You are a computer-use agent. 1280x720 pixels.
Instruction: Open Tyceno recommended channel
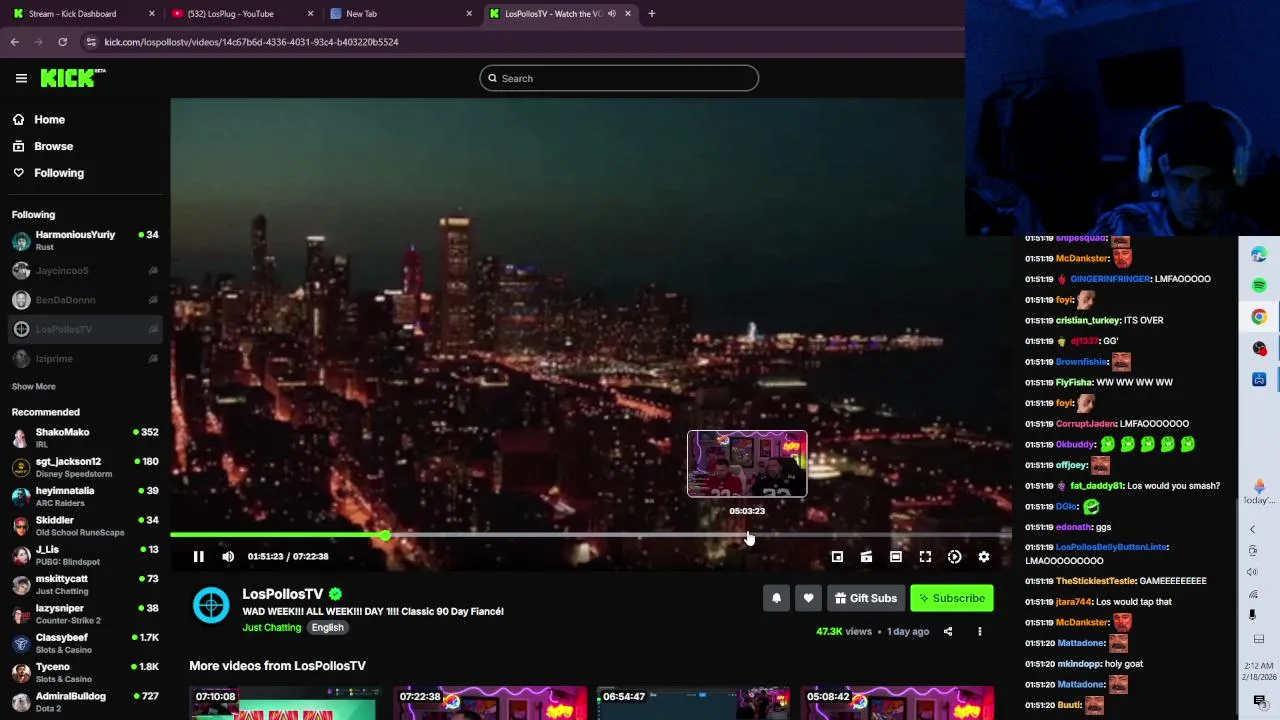tap(85, 672)
